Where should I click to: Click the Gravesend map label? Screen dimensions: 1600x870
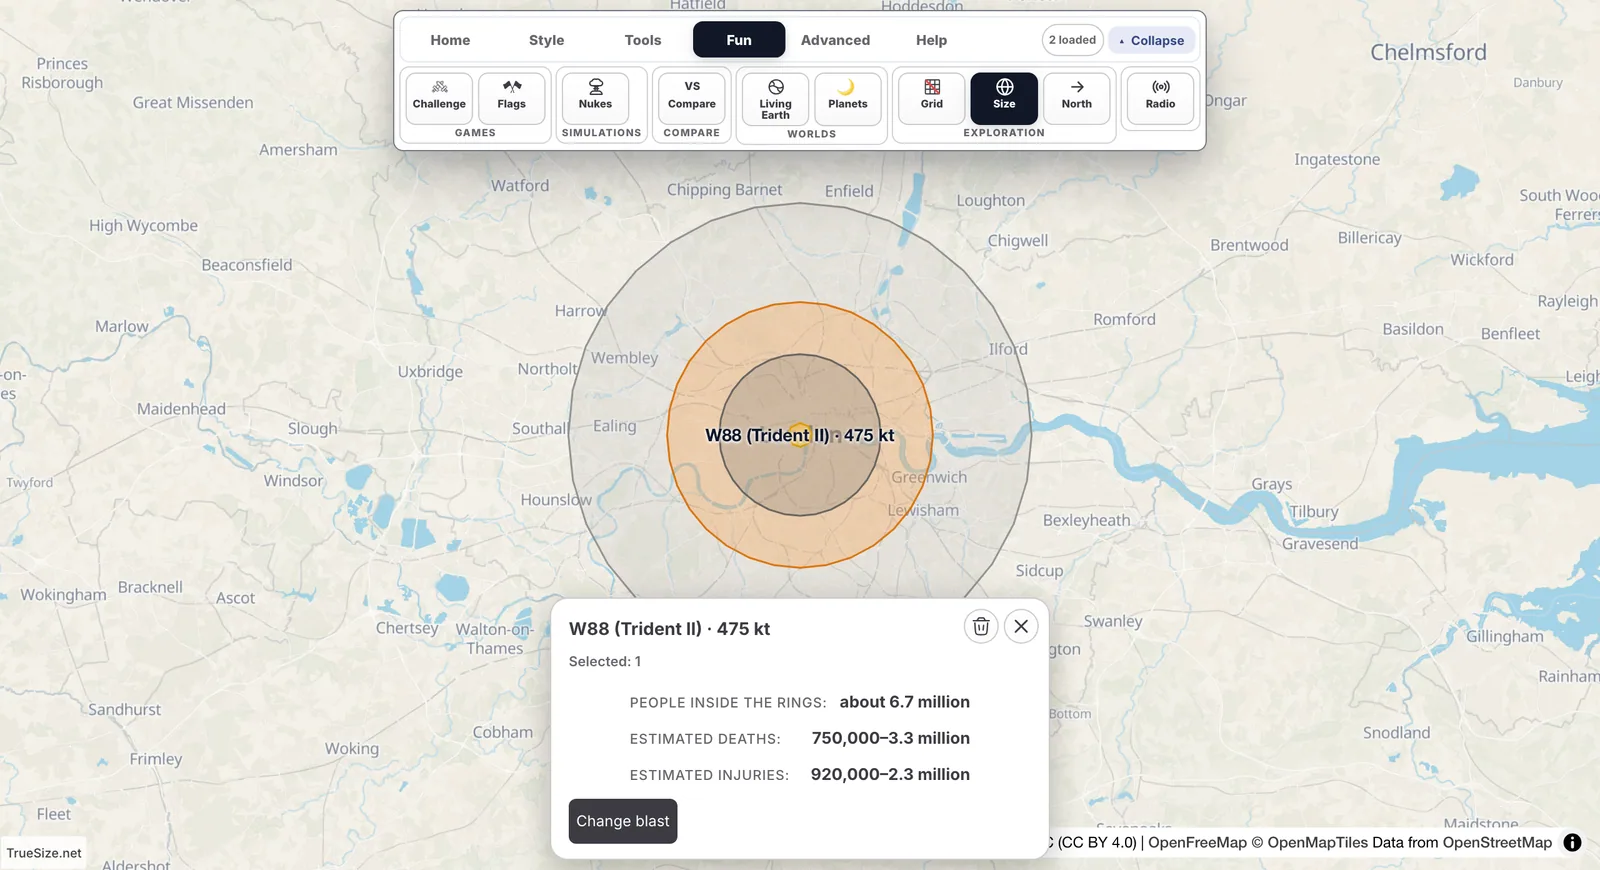1320,543
